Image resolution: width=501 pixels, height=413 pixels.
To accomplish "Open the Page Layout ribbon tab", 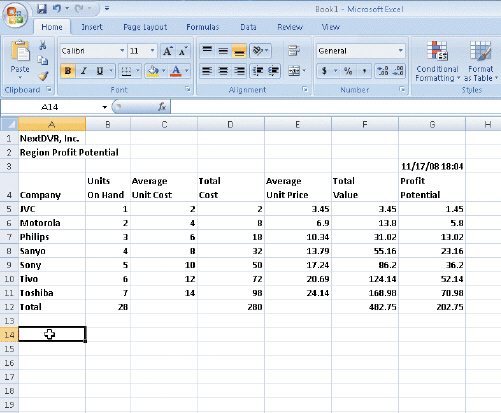I will pyautogui.click(x=145, y=27).
